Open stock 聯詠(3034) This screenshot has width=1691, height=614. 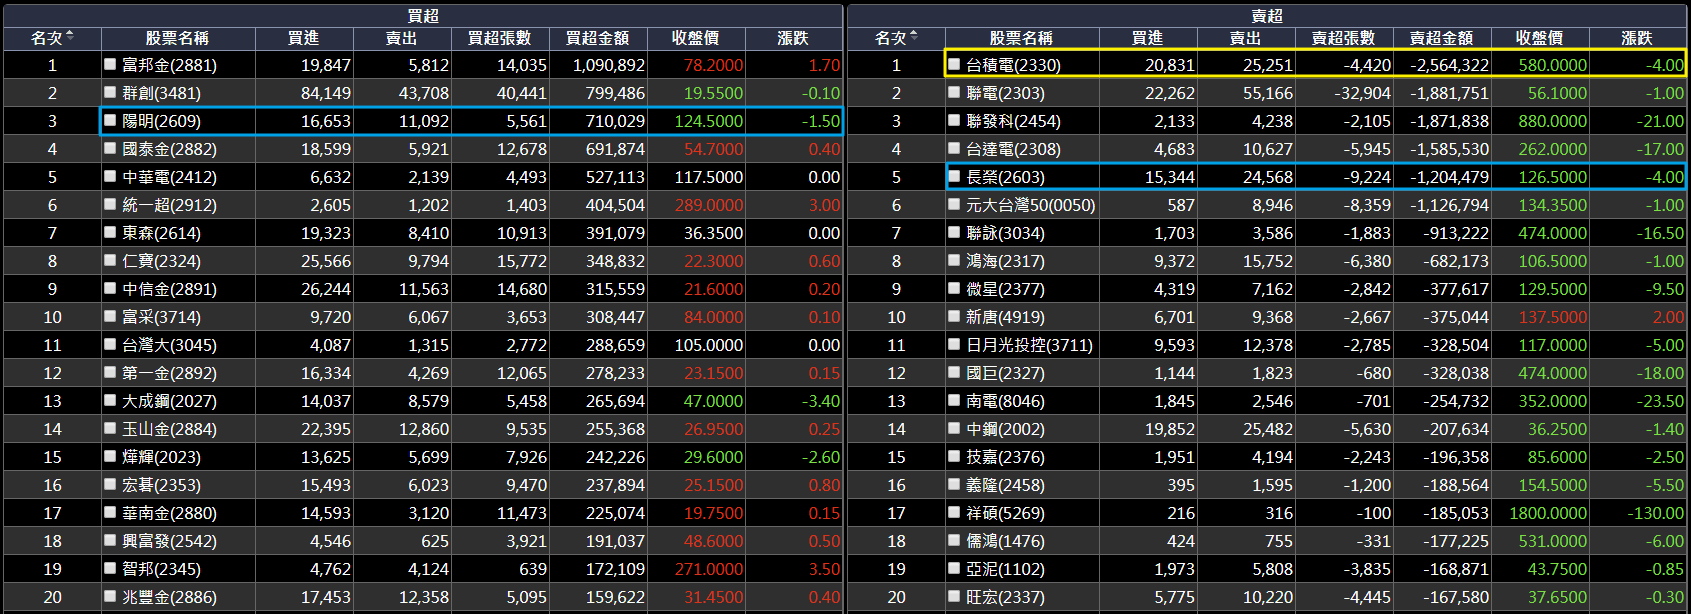1005,233
